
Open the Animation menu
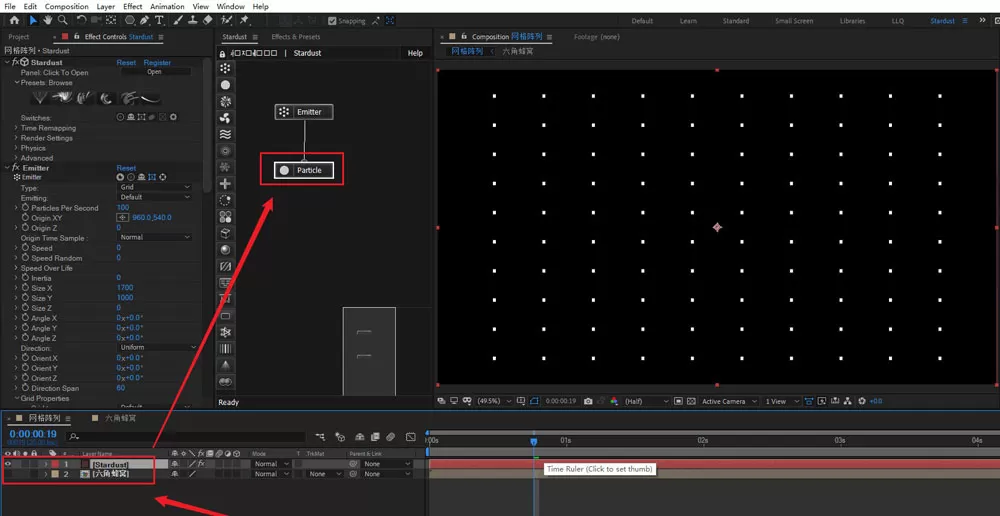coord(167,6)
